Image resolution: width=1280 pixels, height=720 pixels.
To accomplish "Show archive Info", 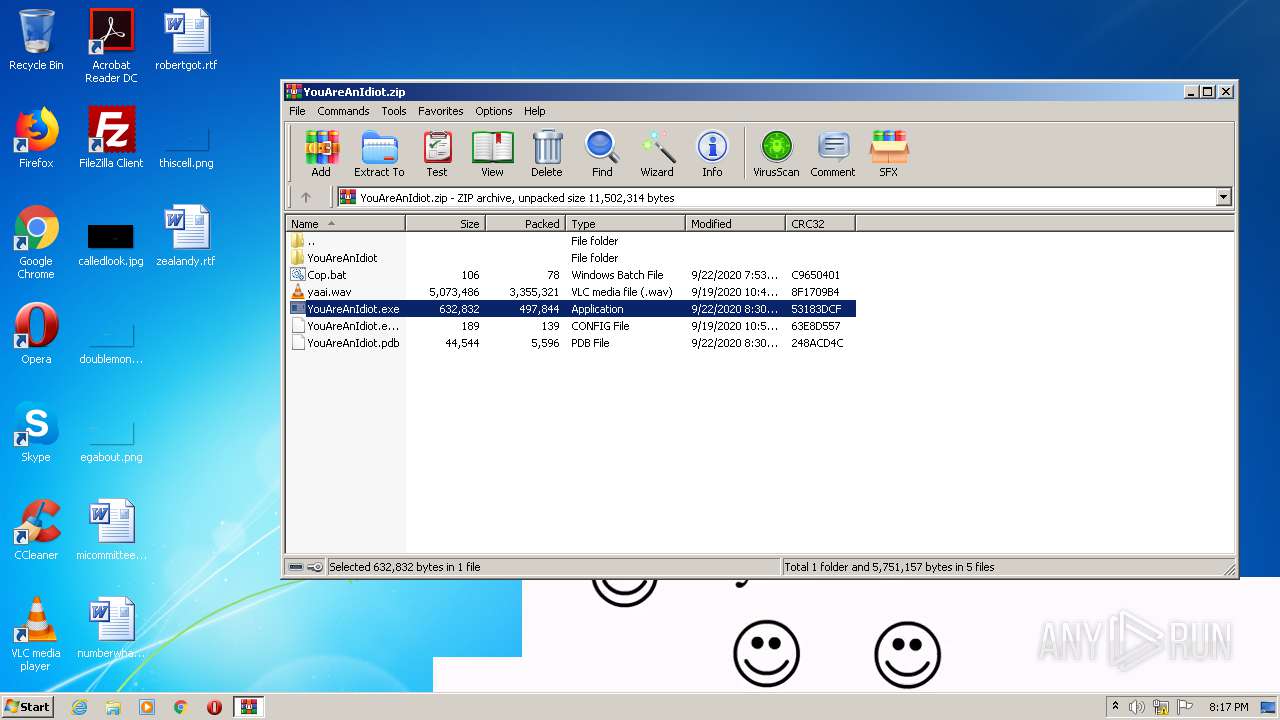I will point(712,154).
